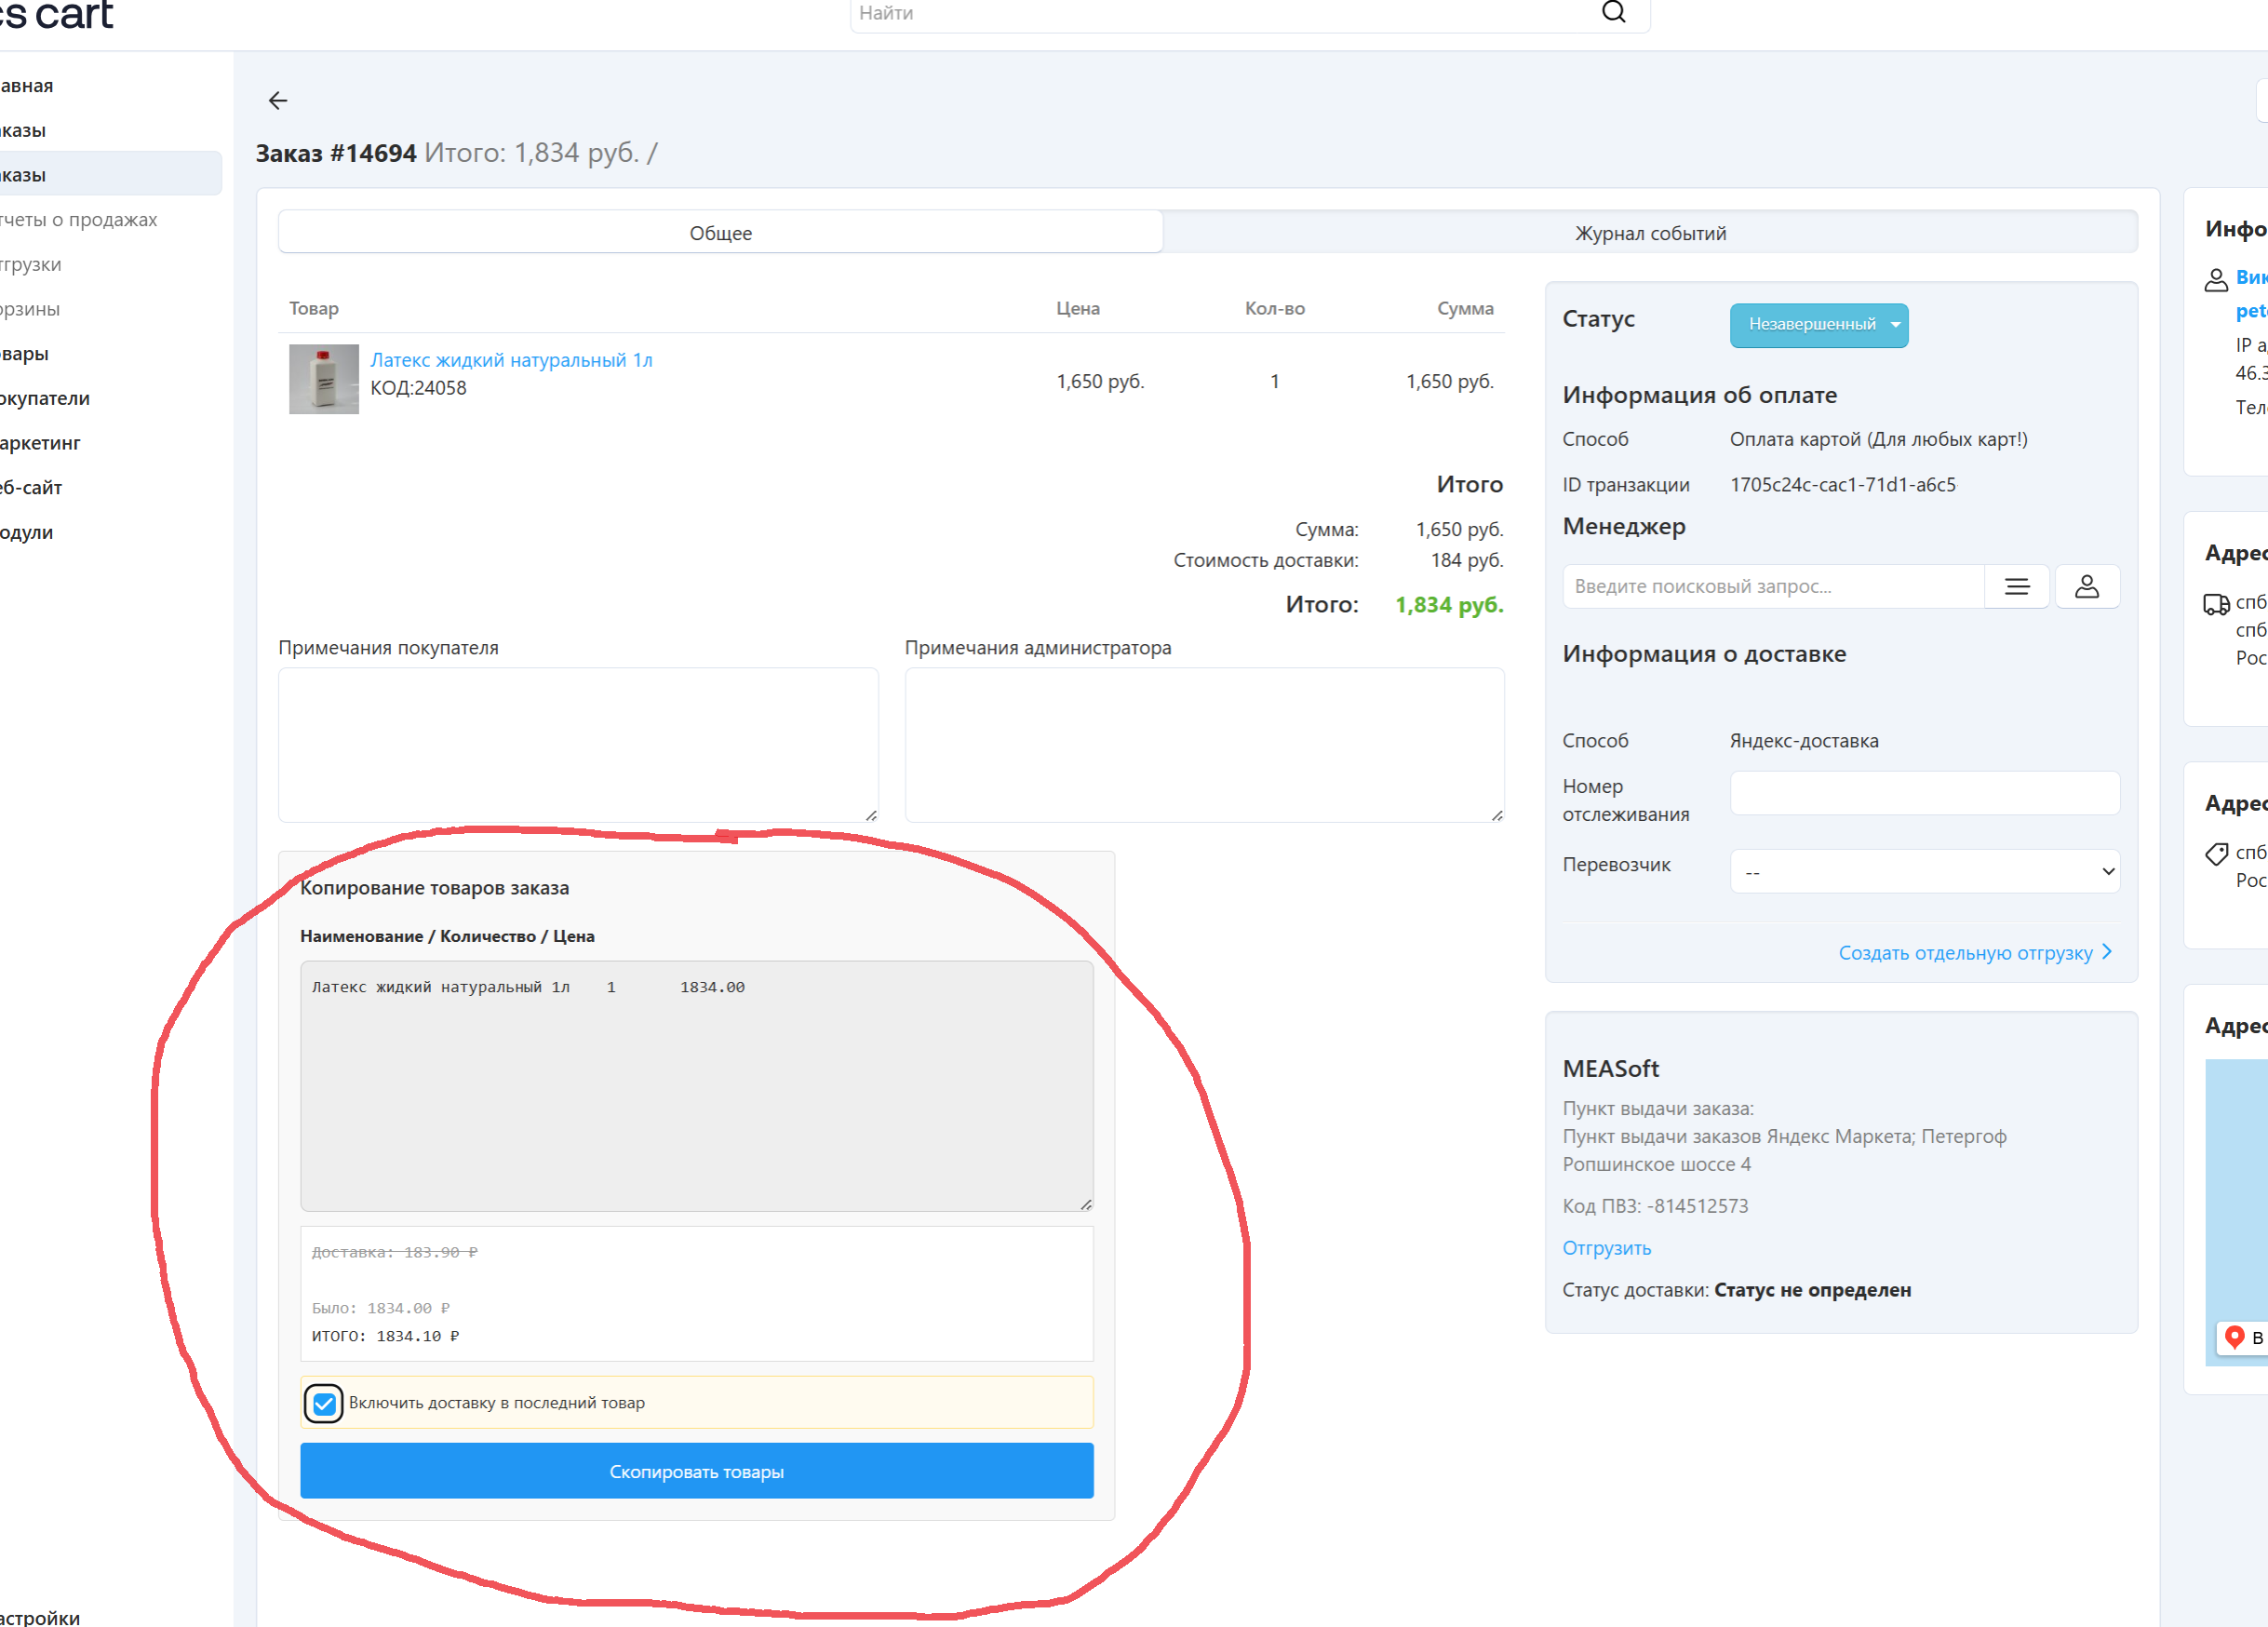Switch to Журнал событий tab
The image size is (2268, 1627).
point(1650,233)
